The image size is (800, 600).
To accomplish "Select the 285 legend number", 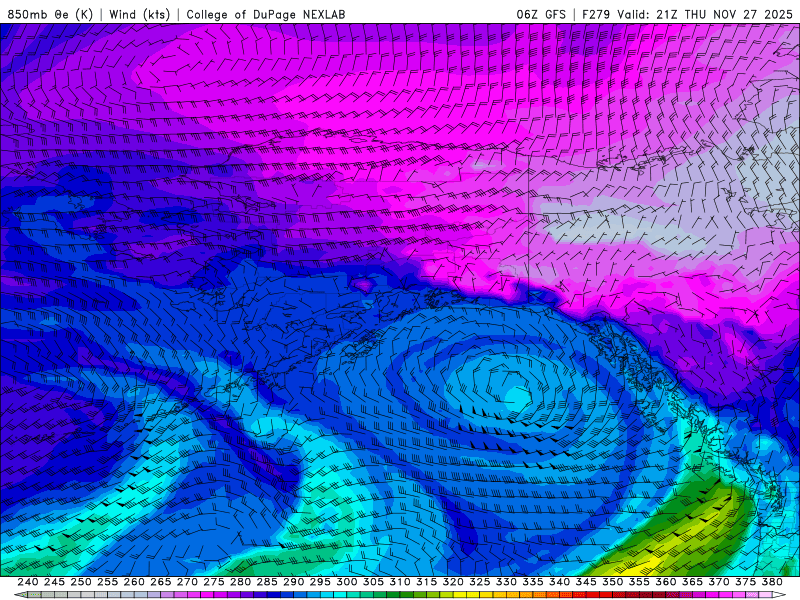I will point(267,582).
